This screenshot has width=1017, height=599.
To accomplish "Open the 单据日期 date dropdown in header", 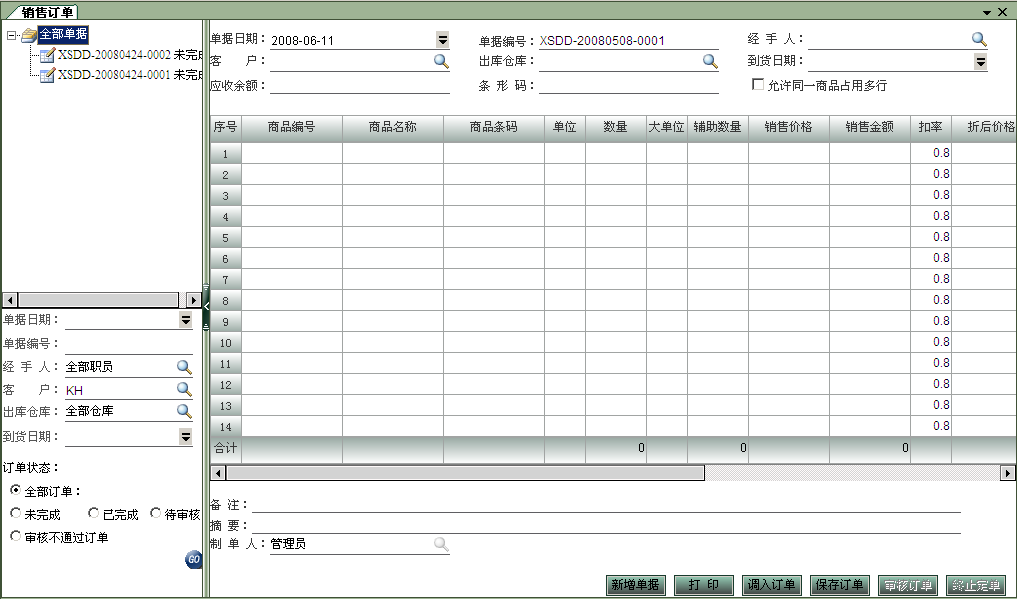I will click(442, 40).
